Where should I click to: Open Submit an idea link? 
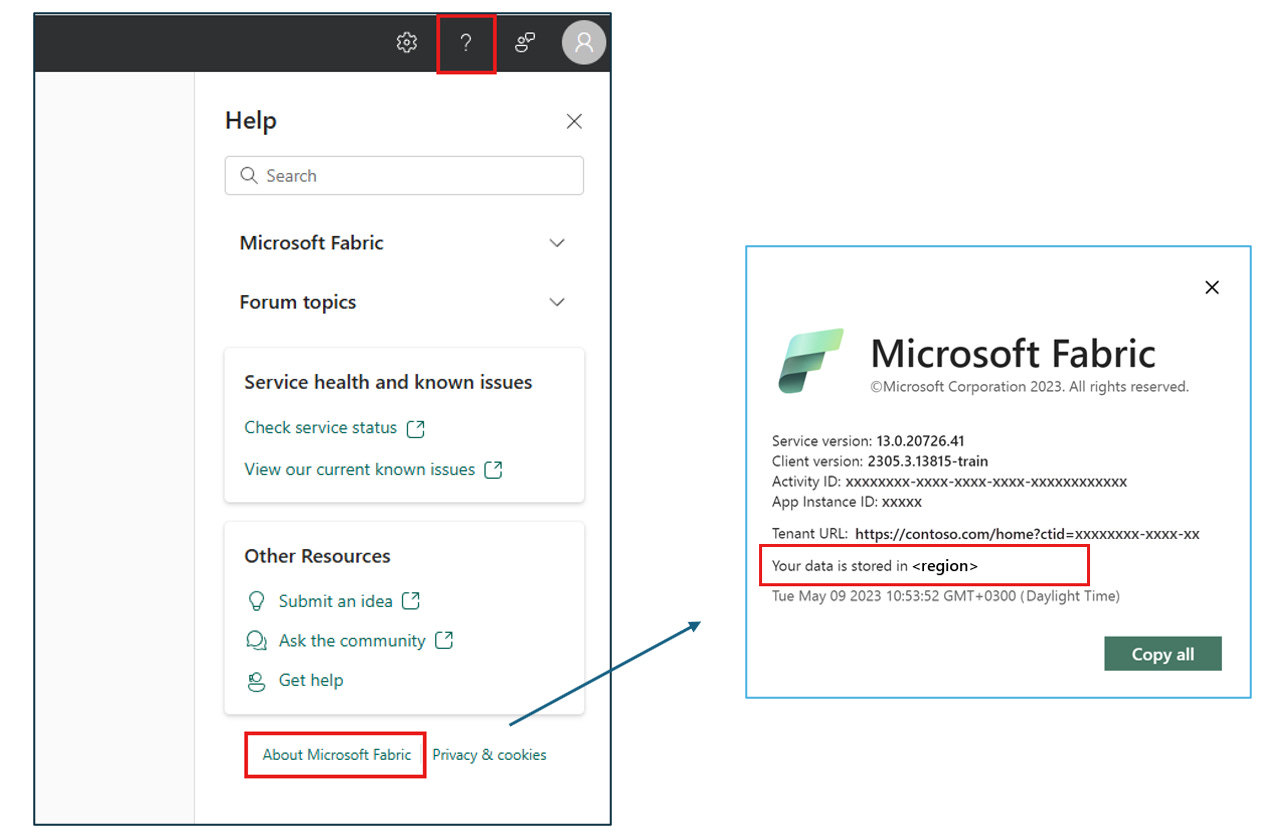click(335, 601)
